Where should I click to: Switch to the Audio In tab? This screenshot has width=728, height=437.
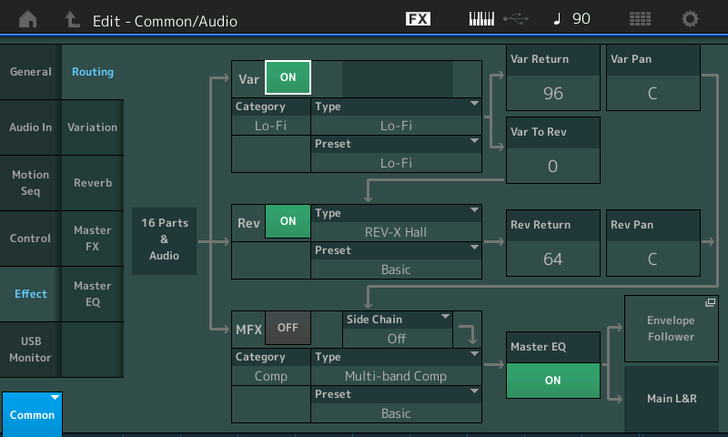tap(30, 127)
